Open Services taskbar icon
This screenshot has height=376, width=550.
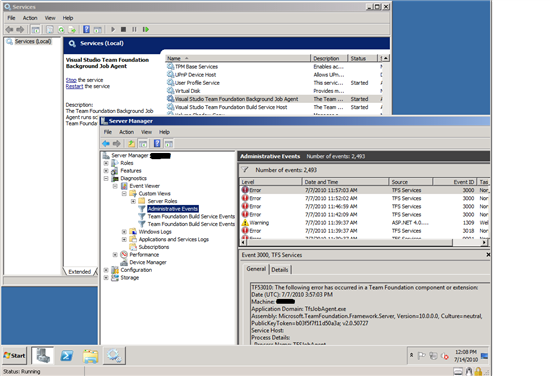[114, 356]
